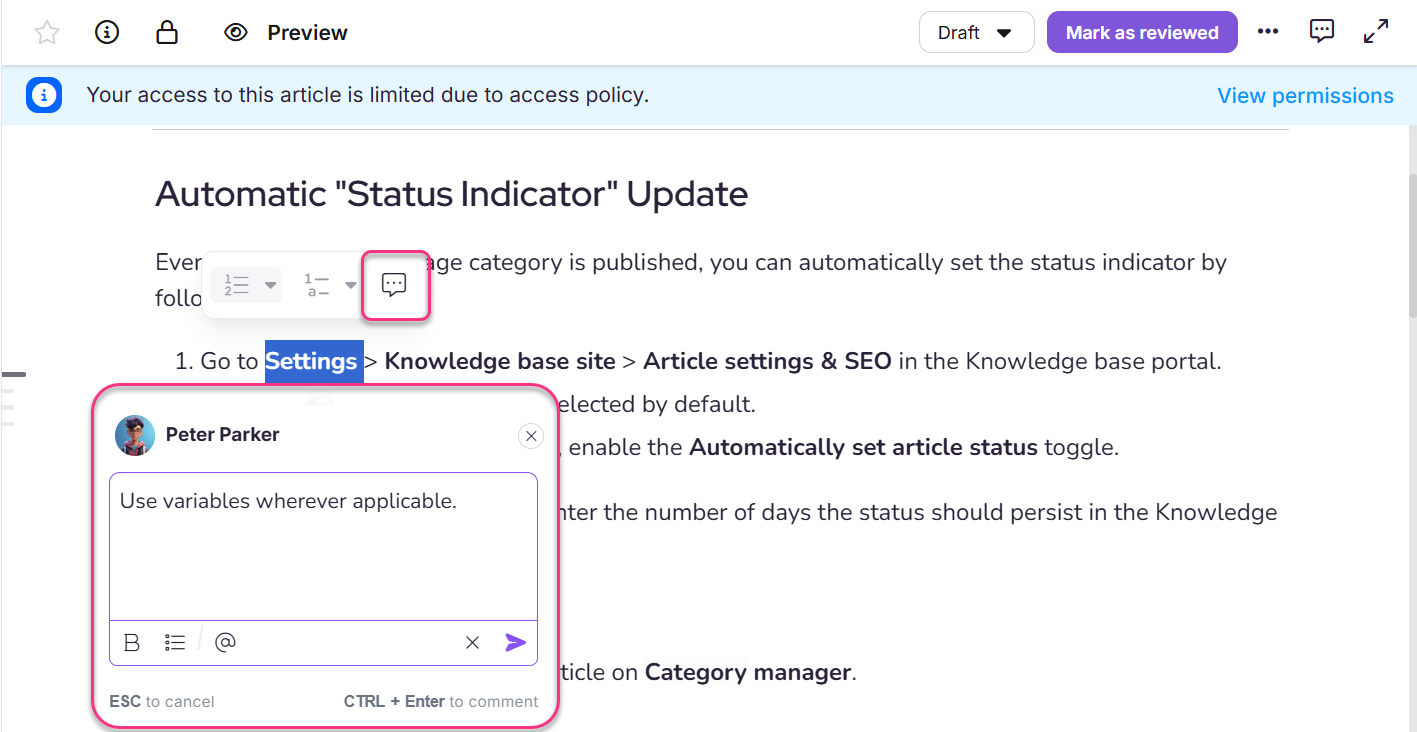Expand the alphabetic list style dropdown
1417x732 pixels.
(x=350, y=285)
